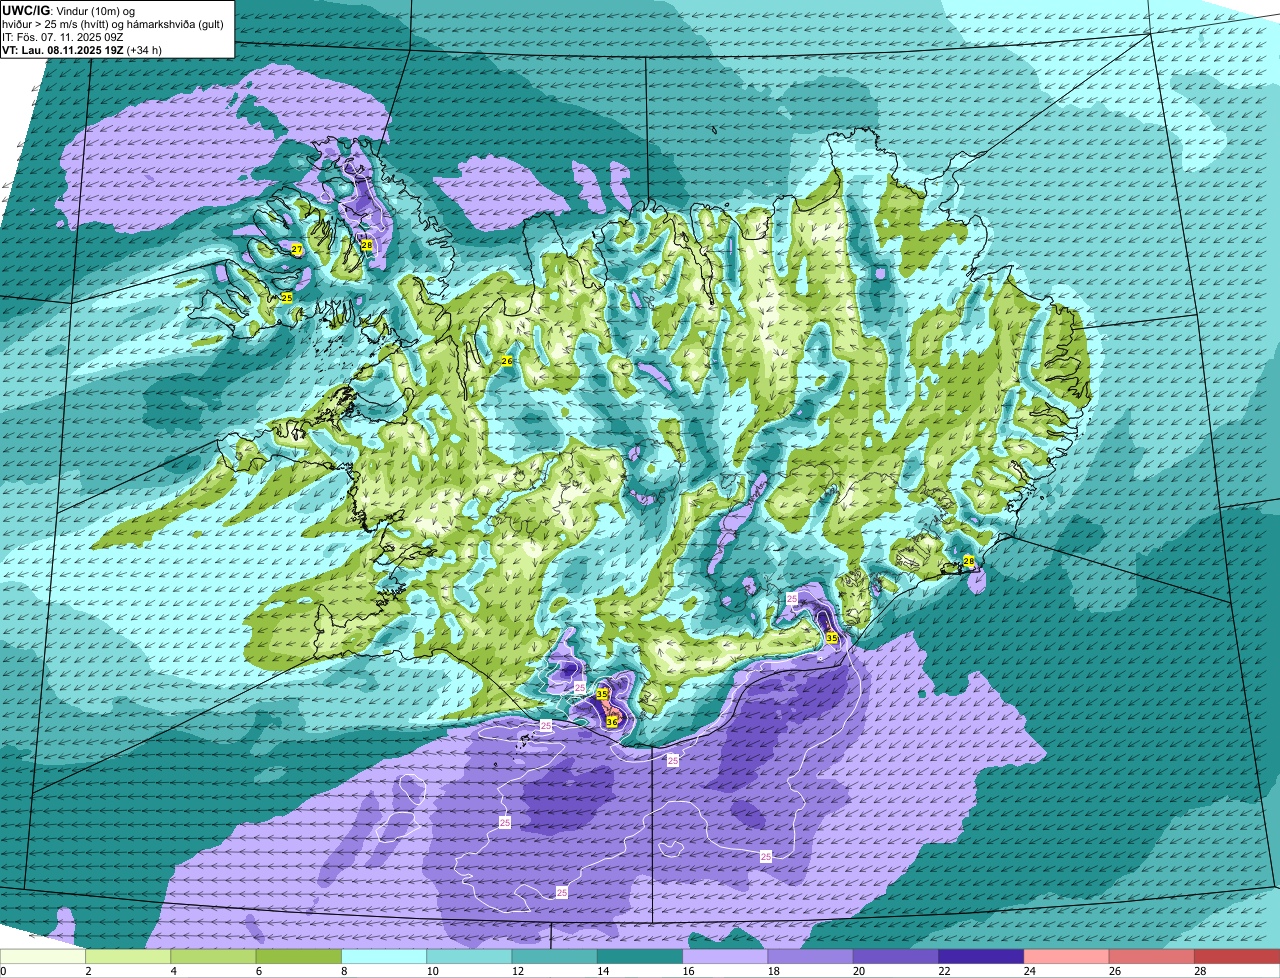Click the yellow 28 gust label in Westfjords
The width and height of the screenshot is (1280, 978).
coord(367,245)
